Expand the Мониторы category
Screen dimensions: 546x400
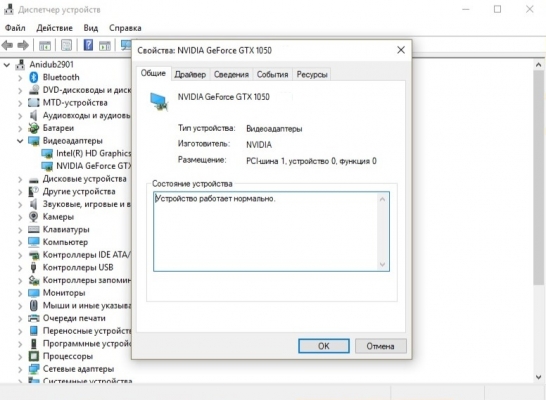coord(20,293)
